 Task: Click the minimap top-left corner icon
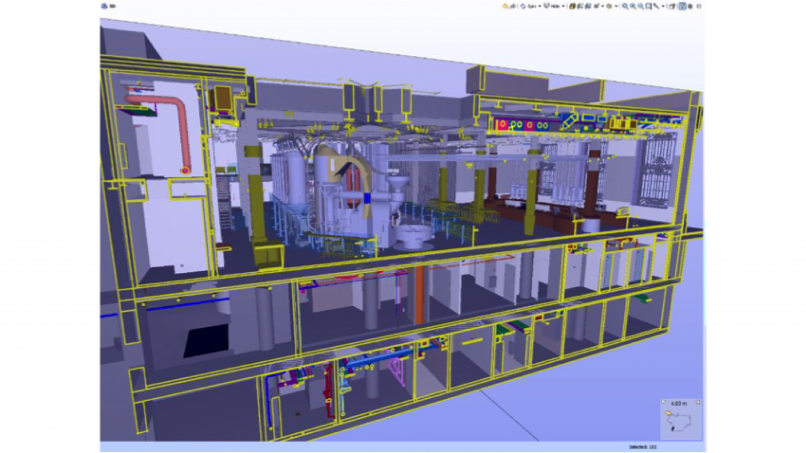click(664, 403)
